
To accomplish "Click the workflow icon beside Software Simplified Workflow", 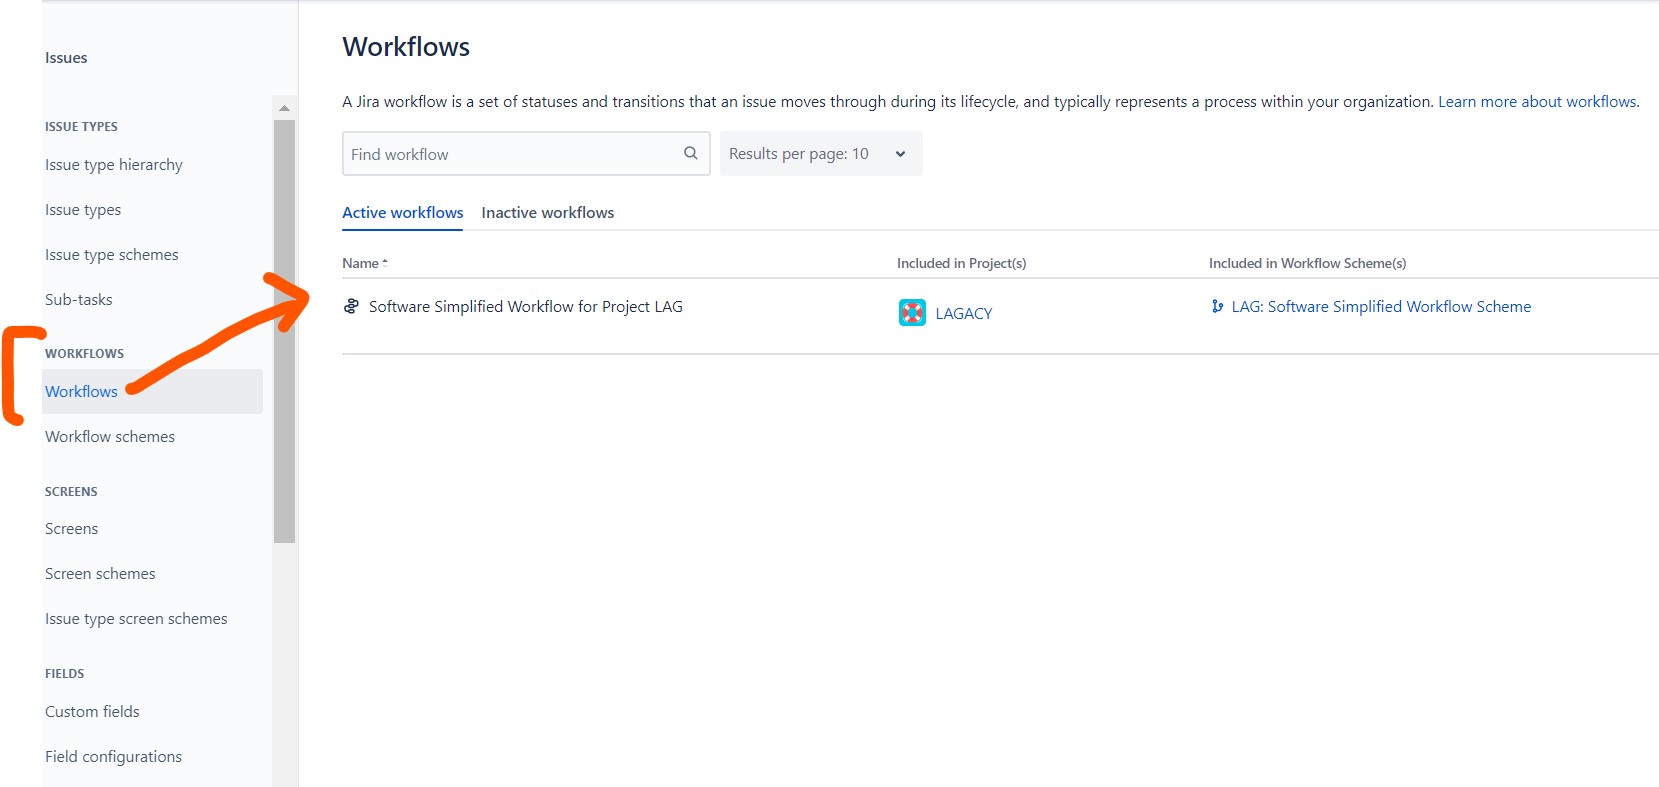I will pos(351,306).
